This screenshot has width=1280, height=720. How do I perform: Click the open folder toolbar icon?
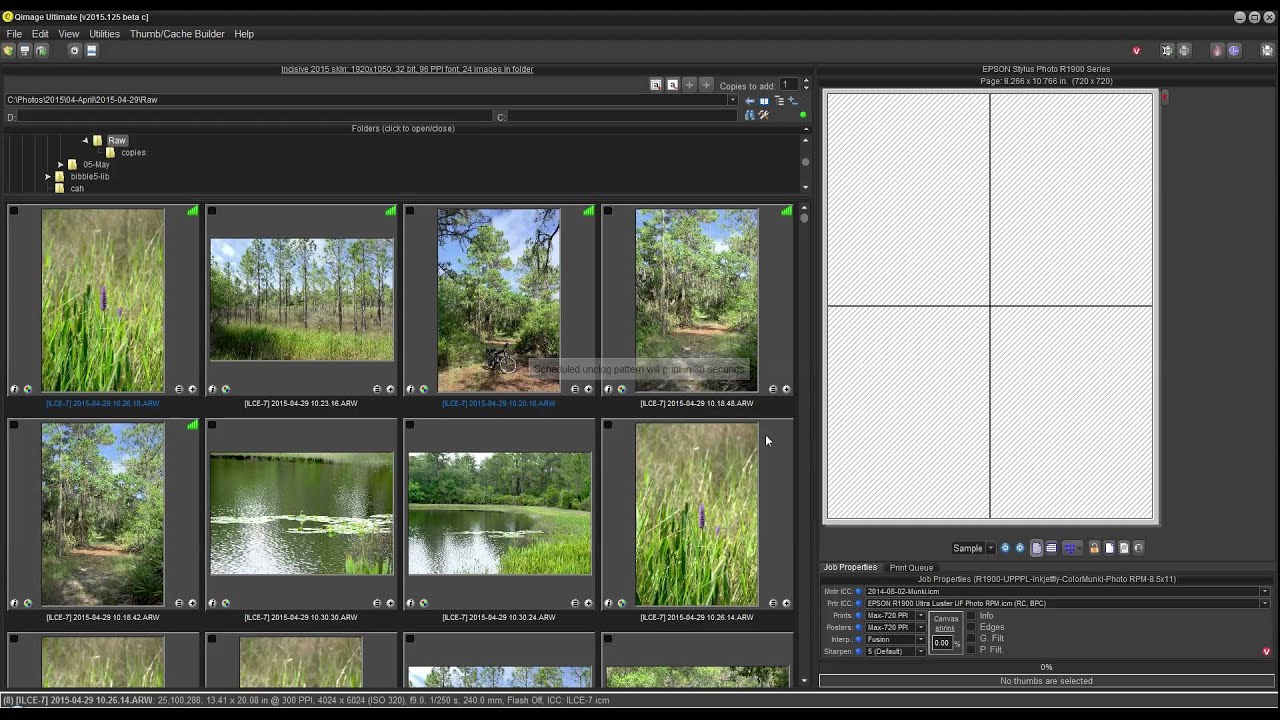pos(8,50)
